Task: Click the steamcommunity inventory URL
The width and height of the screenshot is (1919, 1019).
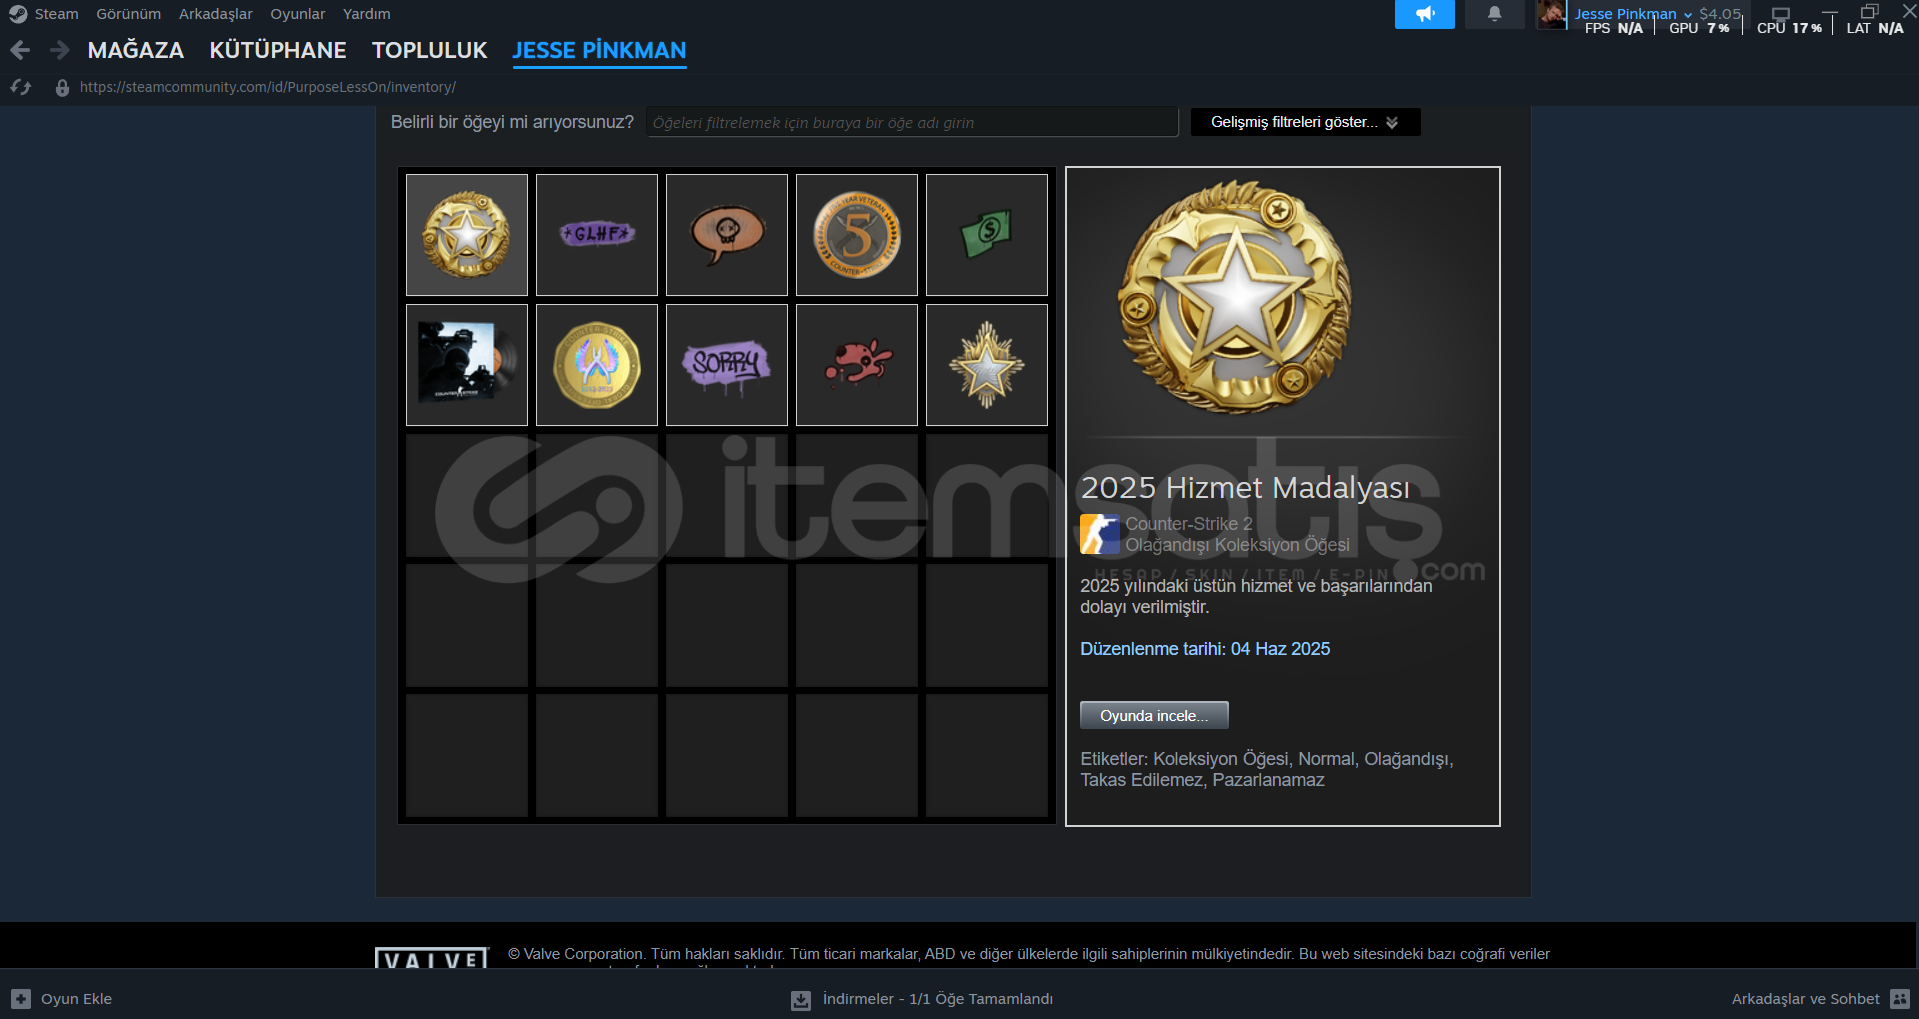Action: [267, 87]
